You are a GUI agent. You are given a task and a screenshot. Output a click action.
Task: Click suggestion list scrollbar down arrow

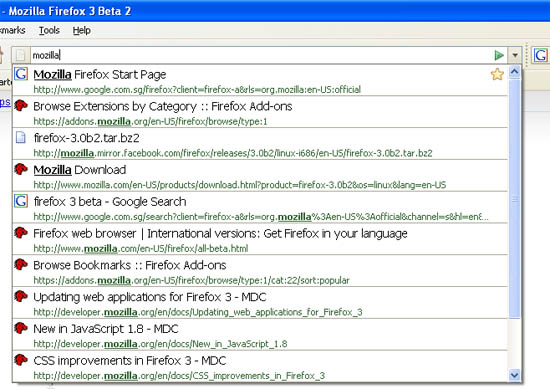tap(515, 375)
